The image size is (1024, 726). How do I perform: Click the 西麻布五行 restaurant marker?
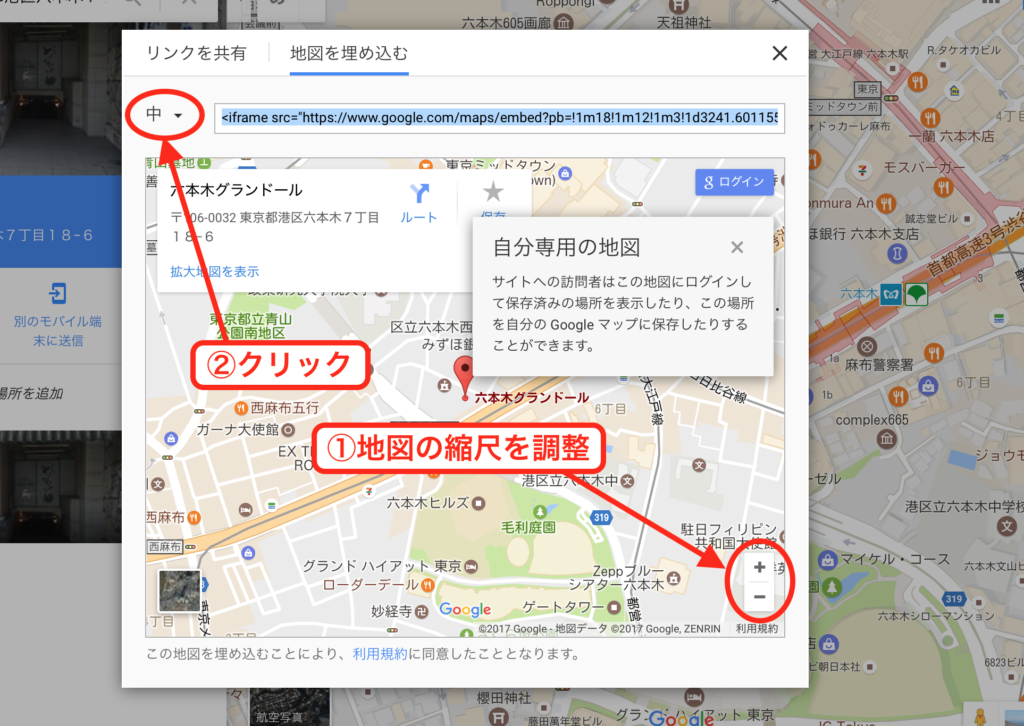(x=241, y=408)
